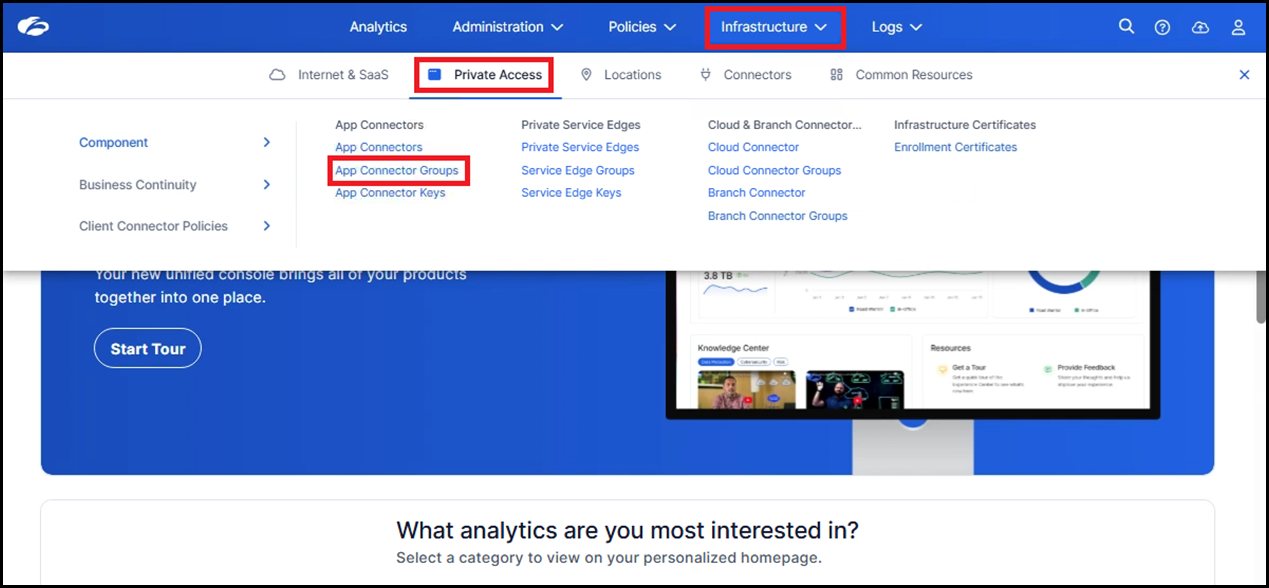Screen dimensions: 1269x588
Task: Open the App Connector Keys link
Action: point(390,193)
